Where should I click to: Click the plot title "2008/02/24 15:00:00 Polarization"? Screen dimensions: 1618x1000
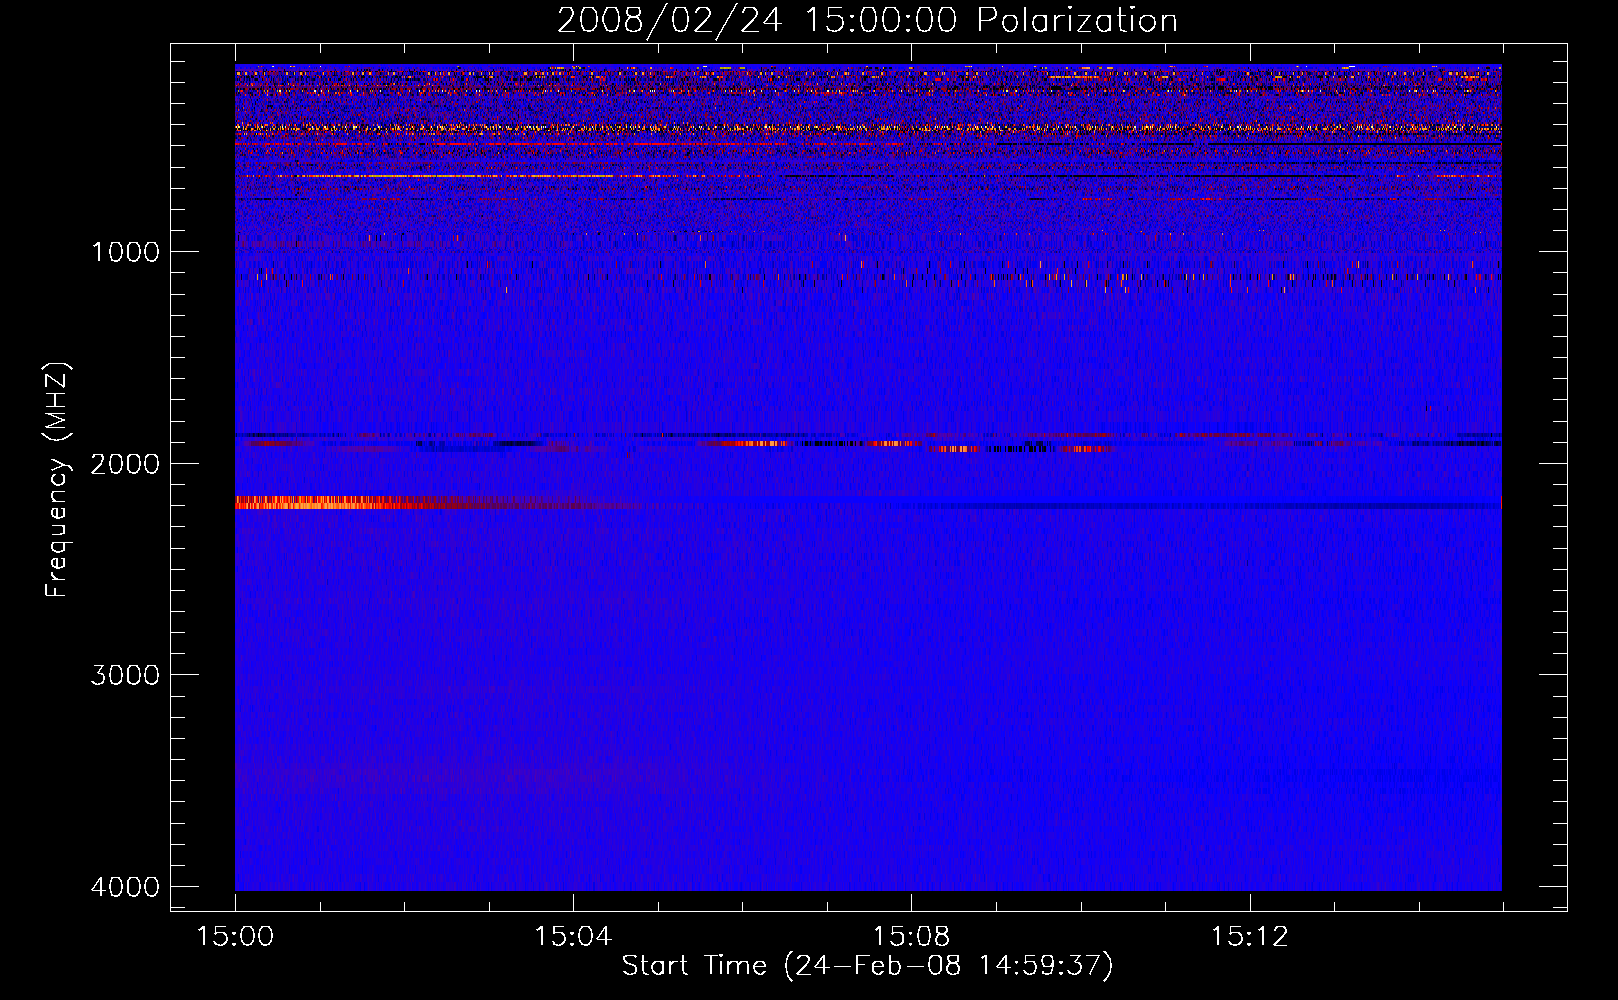click(867, 20)
